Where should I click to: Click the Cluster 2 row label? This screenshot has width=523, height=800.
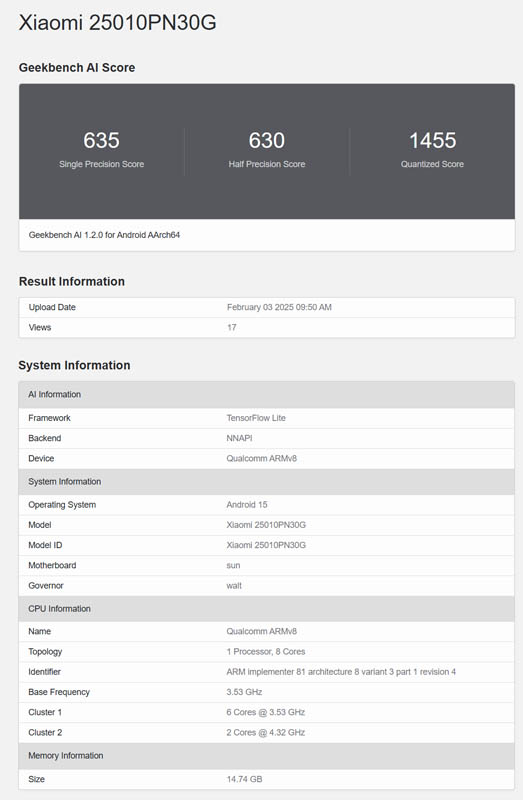click(x=45, y=733)
